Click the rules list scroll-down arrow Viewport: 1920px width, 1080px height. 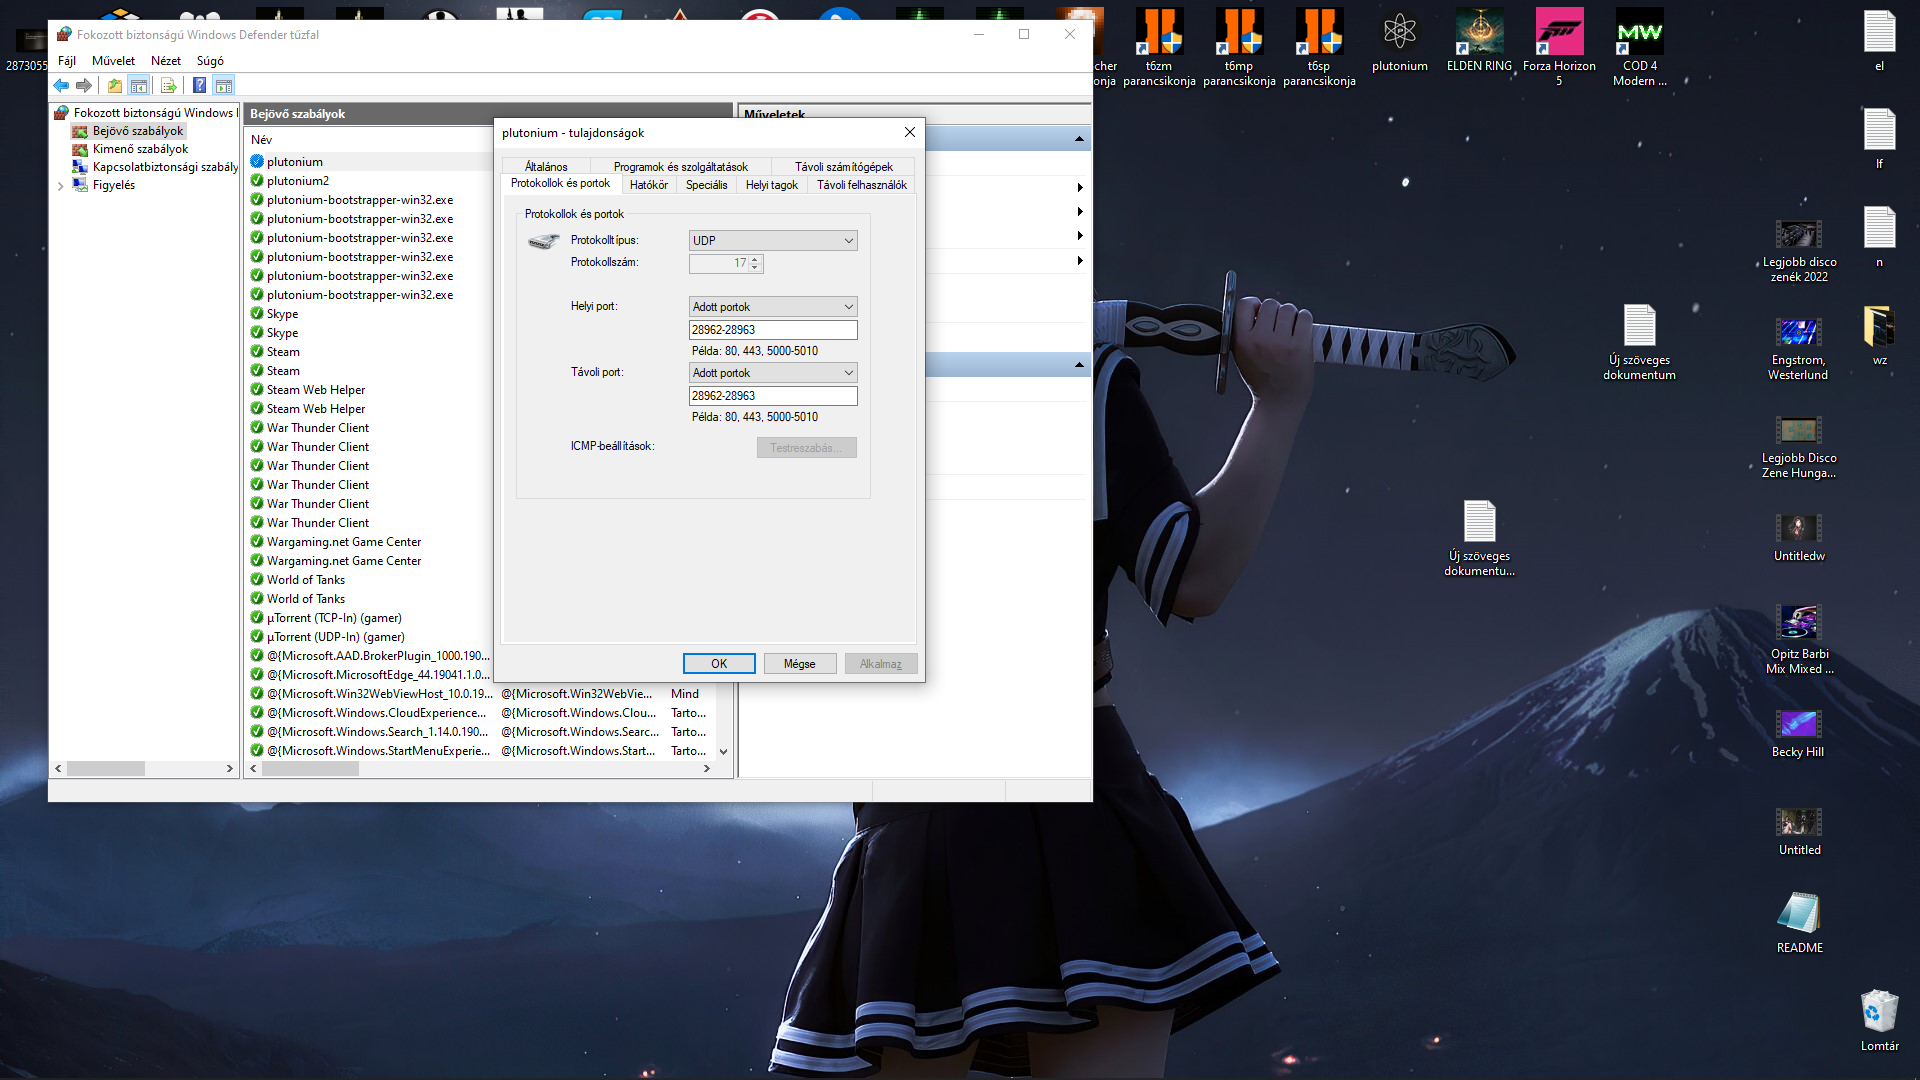click(723, 752)
